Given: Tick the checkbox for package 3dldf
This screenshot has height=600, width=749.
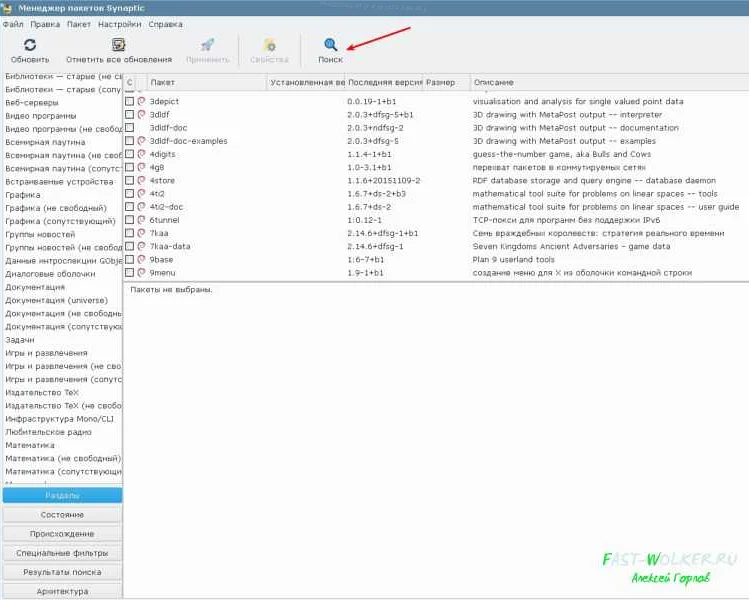Looking at the screenshot, I should coord(129,115).
